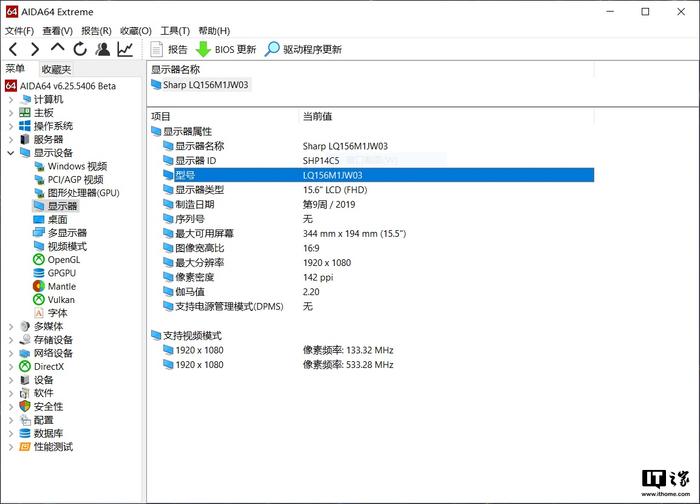Image resolution: width=700 pixels, height=504 pixels.
Task: Select the highlighted 型号 row
Action: point(378,175)
